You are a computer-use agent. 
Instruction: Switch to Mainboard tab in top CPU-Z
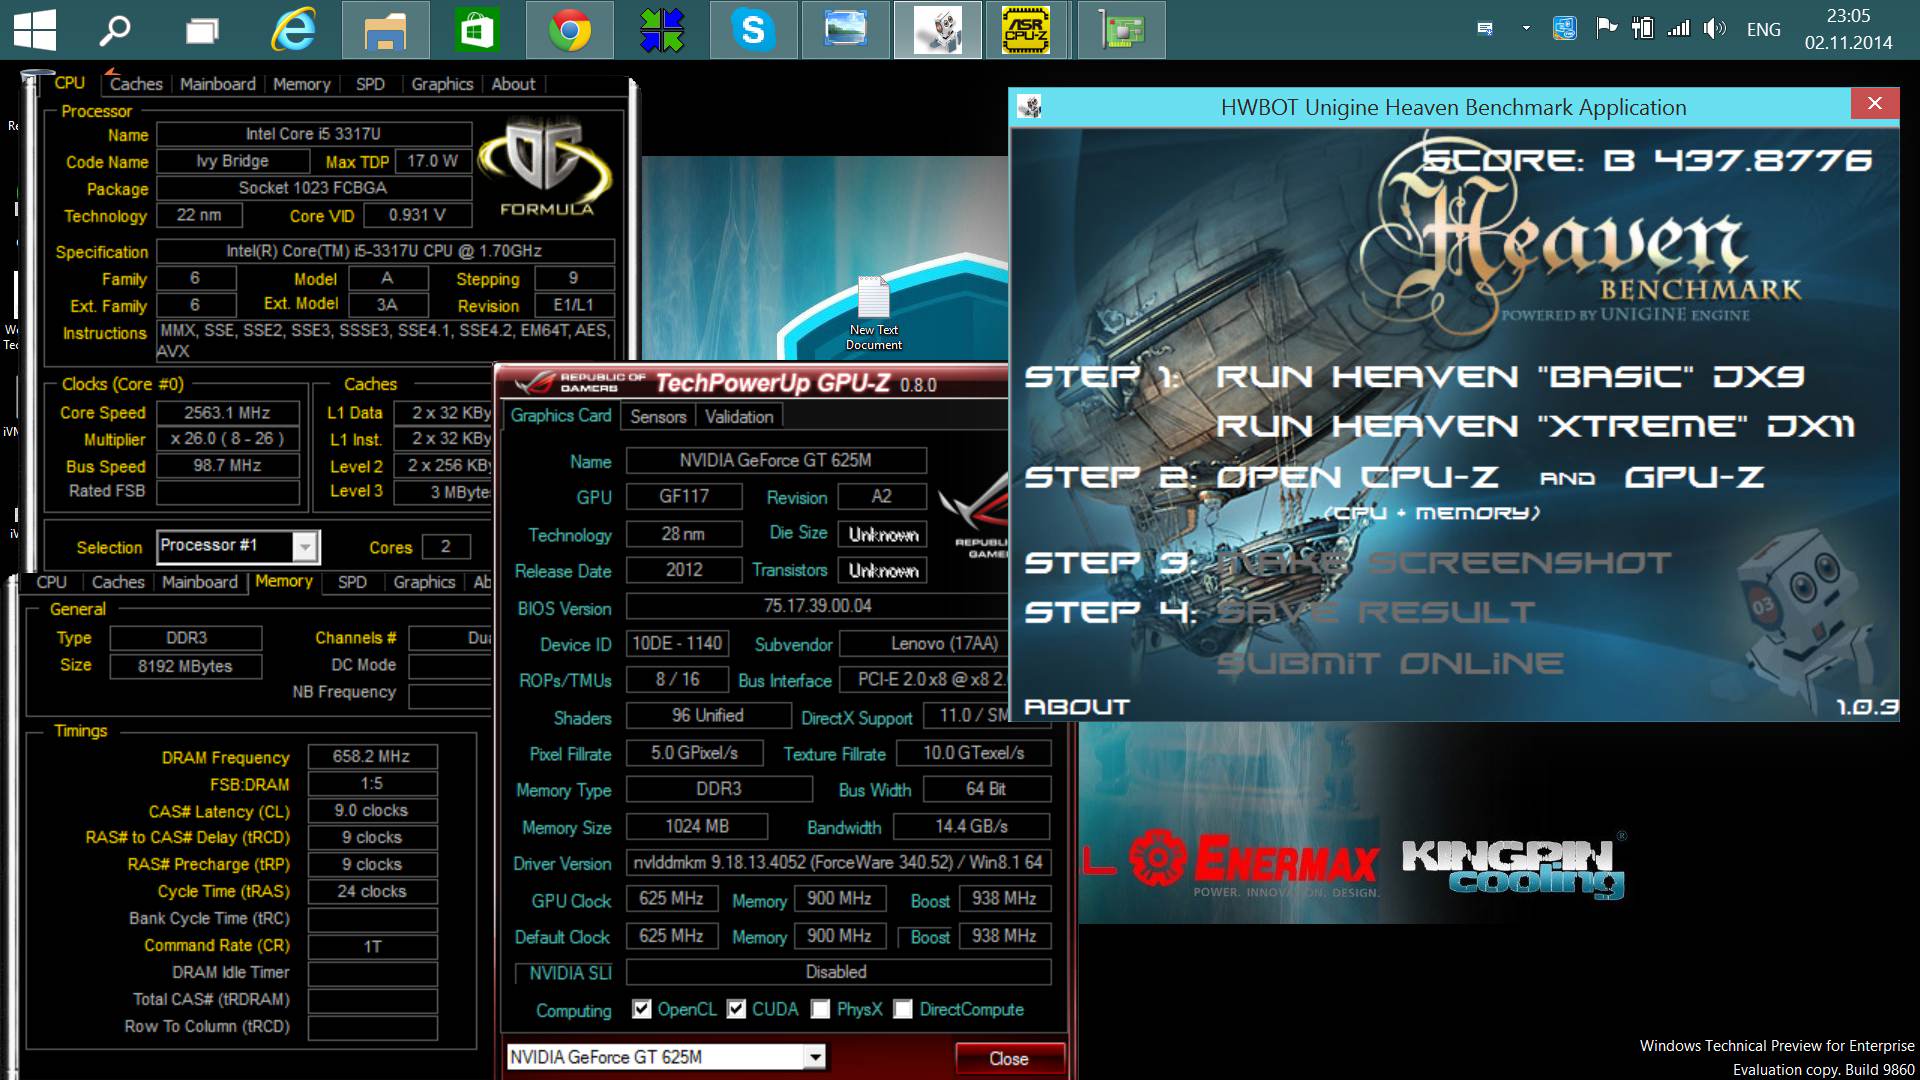(x=217, y=84)
